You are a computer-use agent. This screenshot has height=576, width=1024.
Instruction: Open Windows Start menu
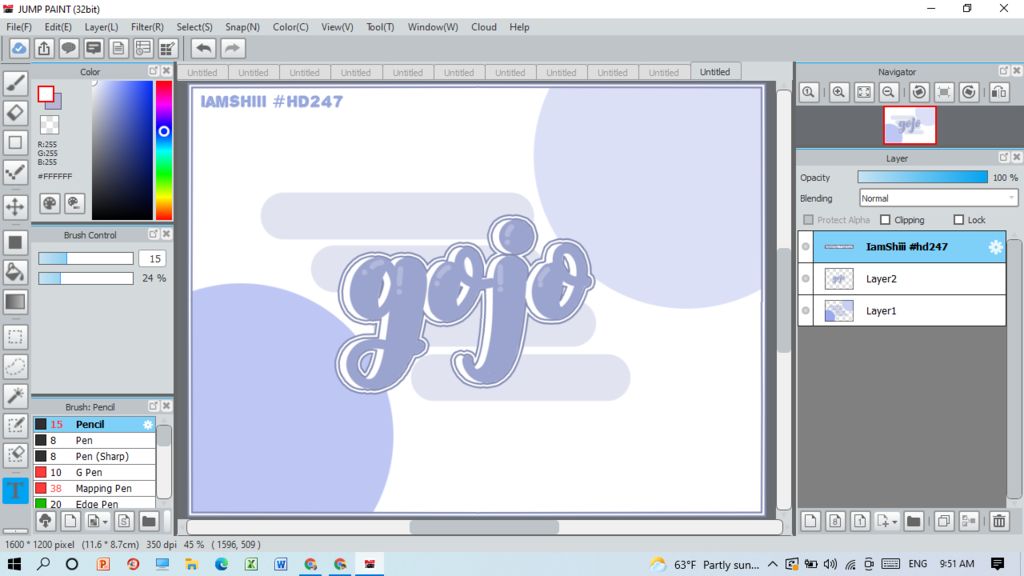(x=14, y=564)
